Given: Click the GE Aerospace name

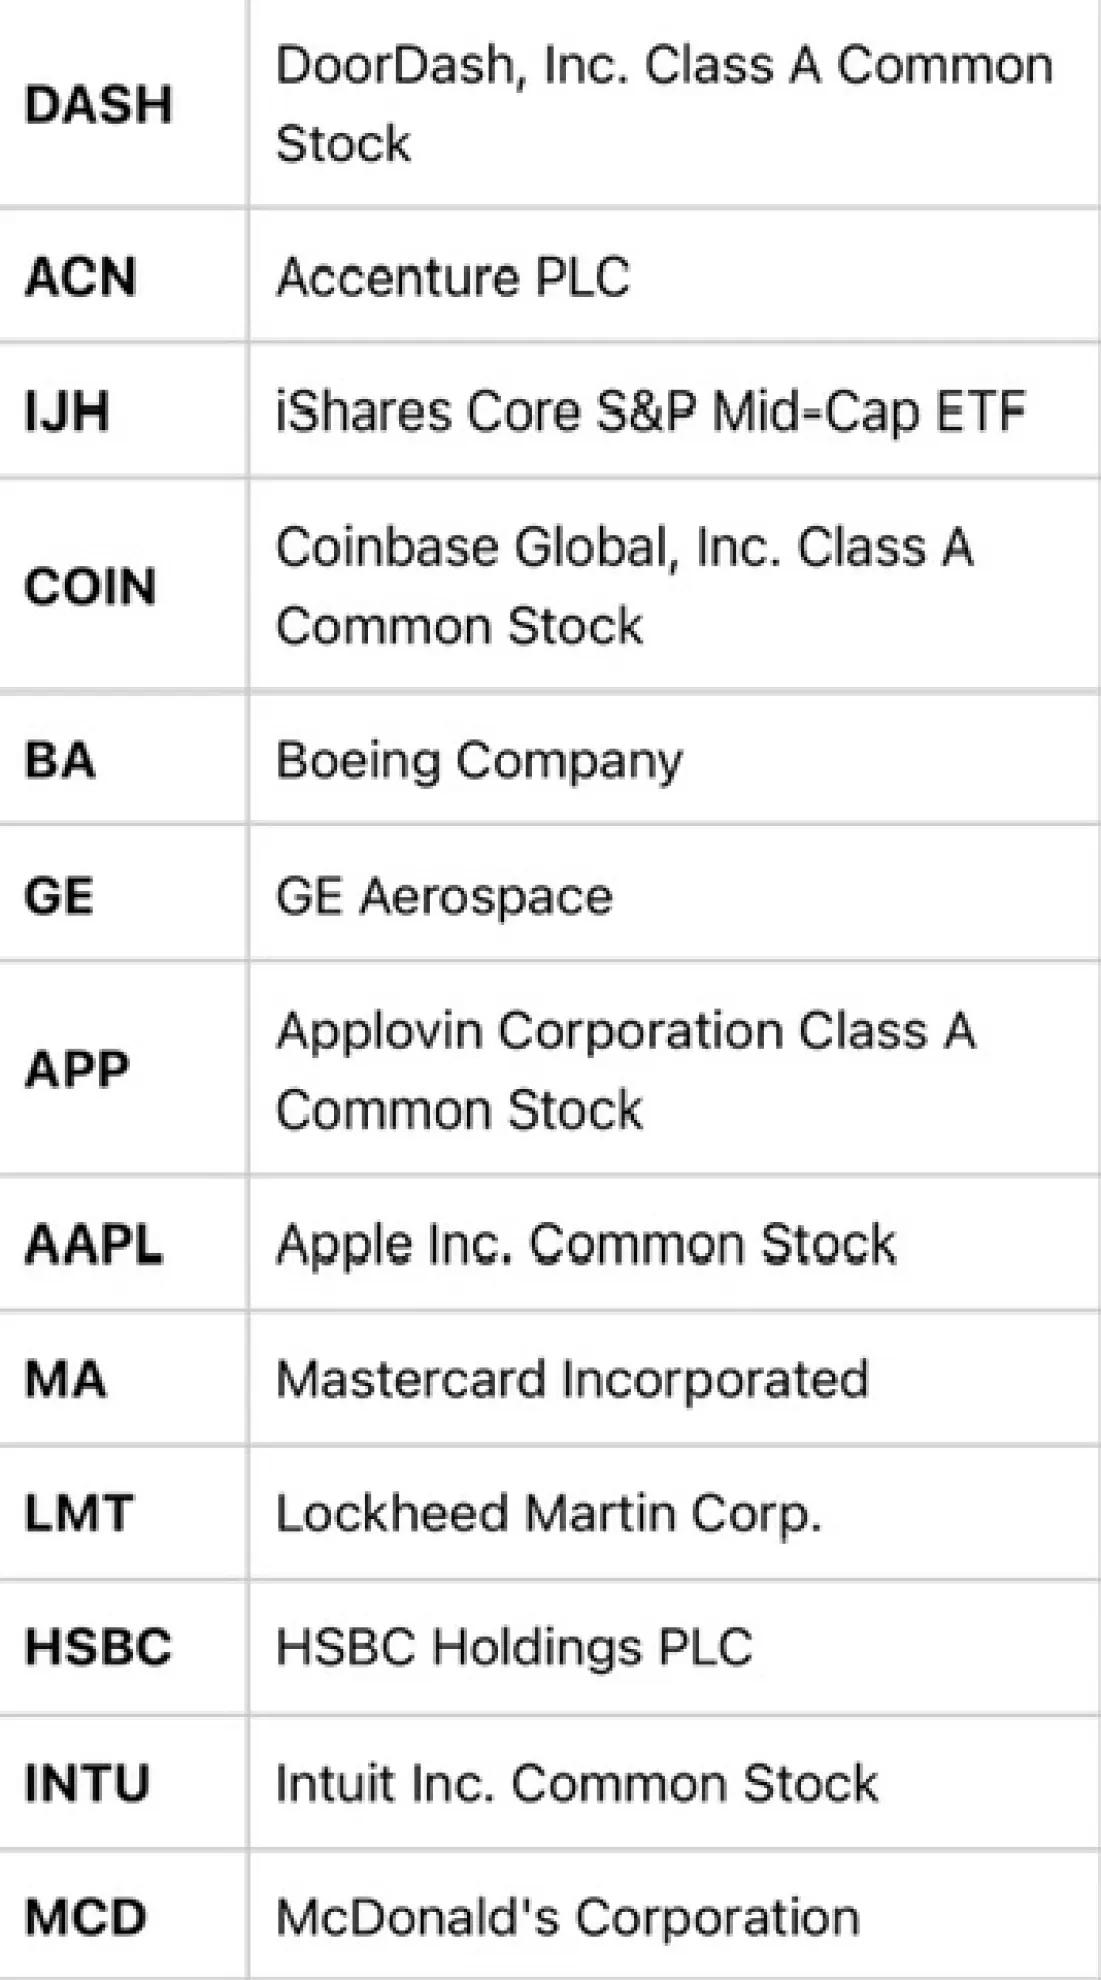Looking at the screenshot, I should coord(444,896).
